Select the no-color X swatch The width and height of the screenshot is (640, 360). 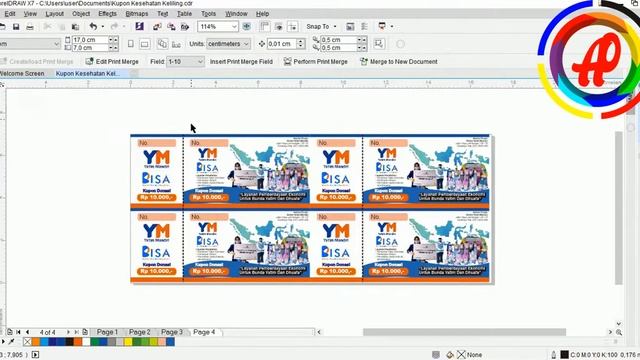(27, 342)
